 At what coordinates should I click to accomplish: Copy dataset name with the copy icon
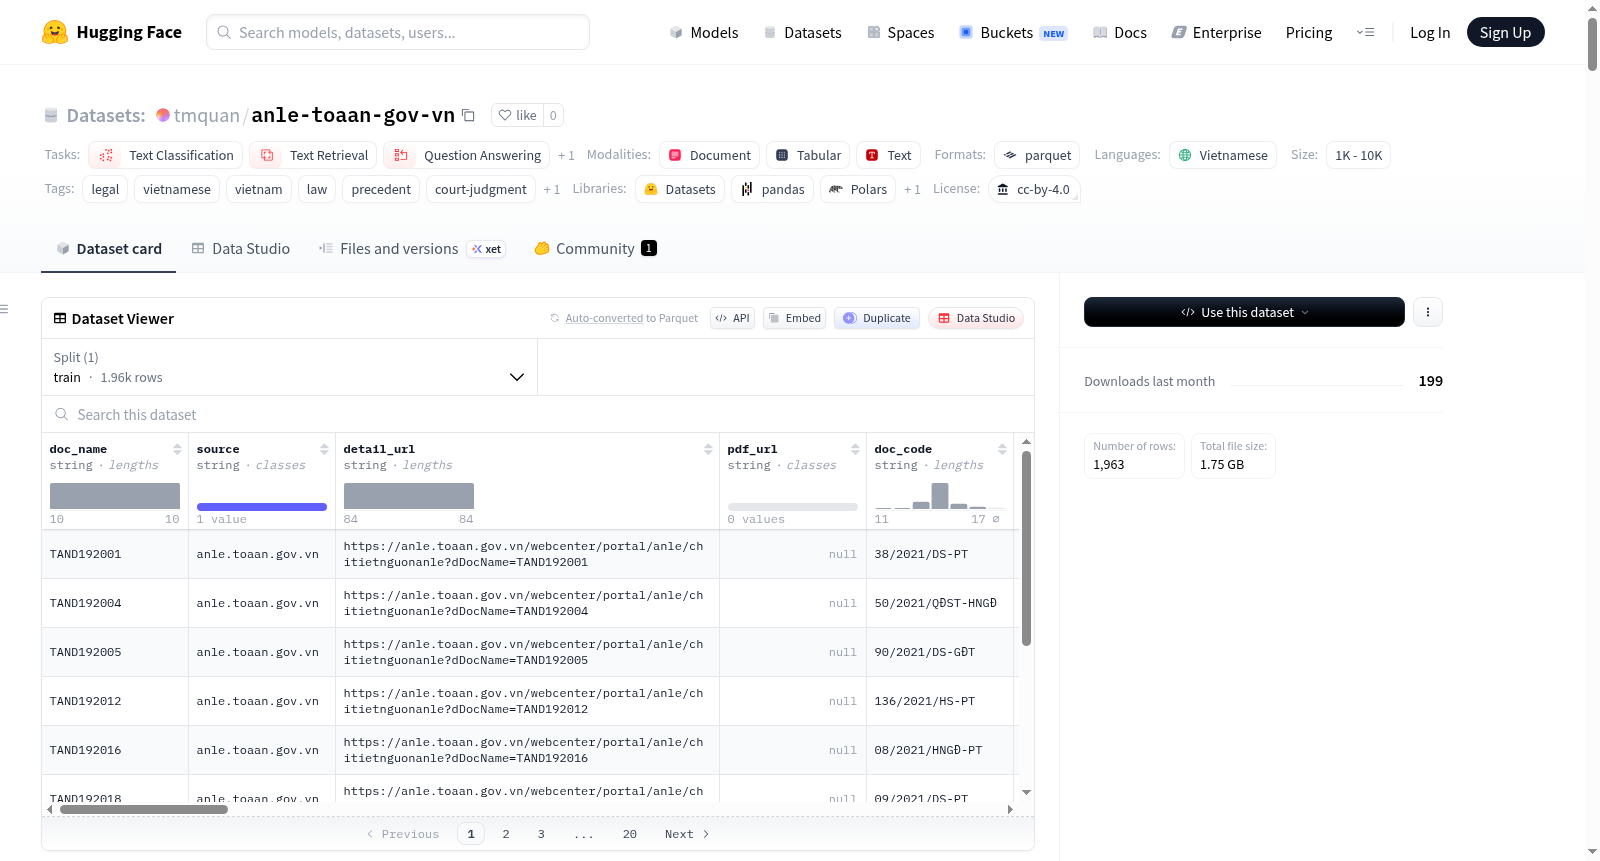pyautogui.click(x=468, y=115)
